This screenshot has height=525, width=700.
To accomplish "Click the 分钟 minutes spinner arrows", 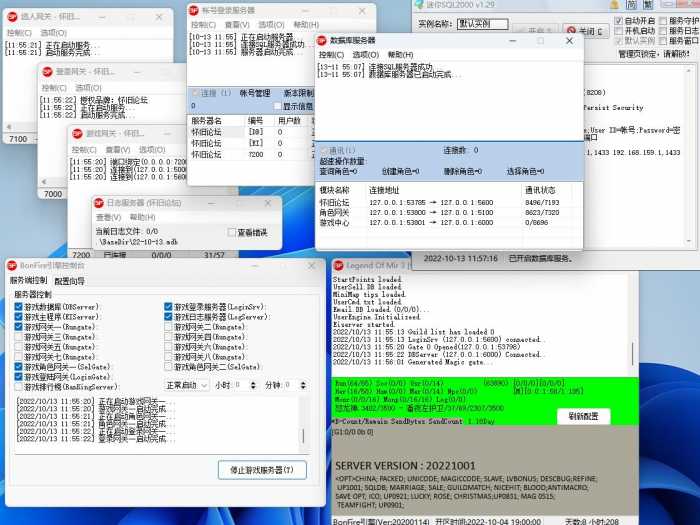I will [303, 385].
